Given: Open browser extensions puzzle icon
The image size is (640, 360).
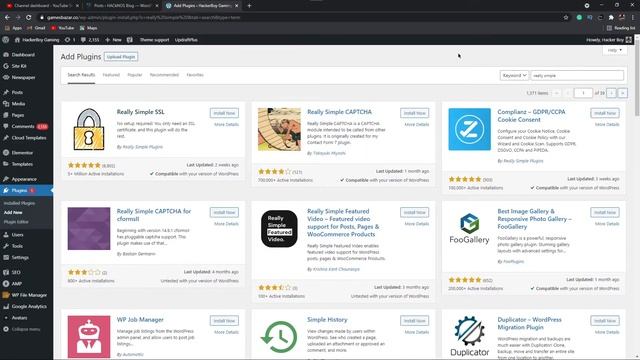Looking at the screenshot, I should click(611, 18).
